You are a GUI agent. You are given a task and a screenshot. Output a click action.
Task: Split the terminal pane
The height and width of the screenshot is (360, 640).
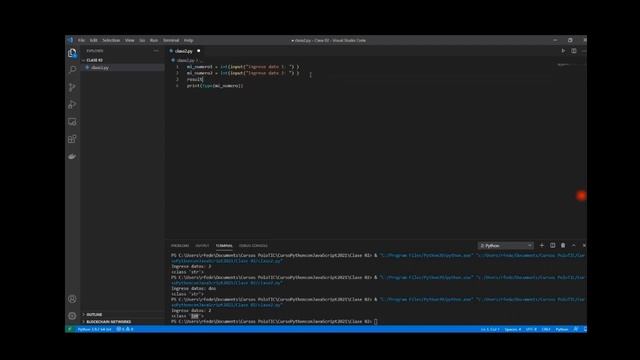(552, 245)
